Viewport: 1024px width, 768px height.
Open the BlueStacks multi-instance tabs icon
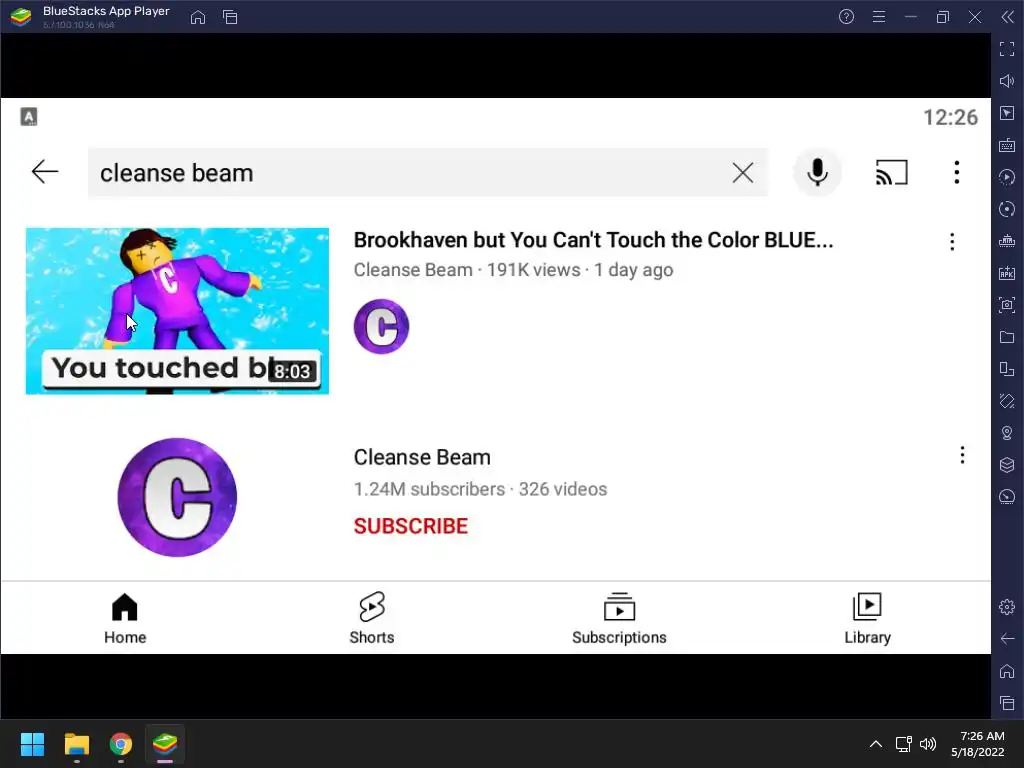coord(230,17)
